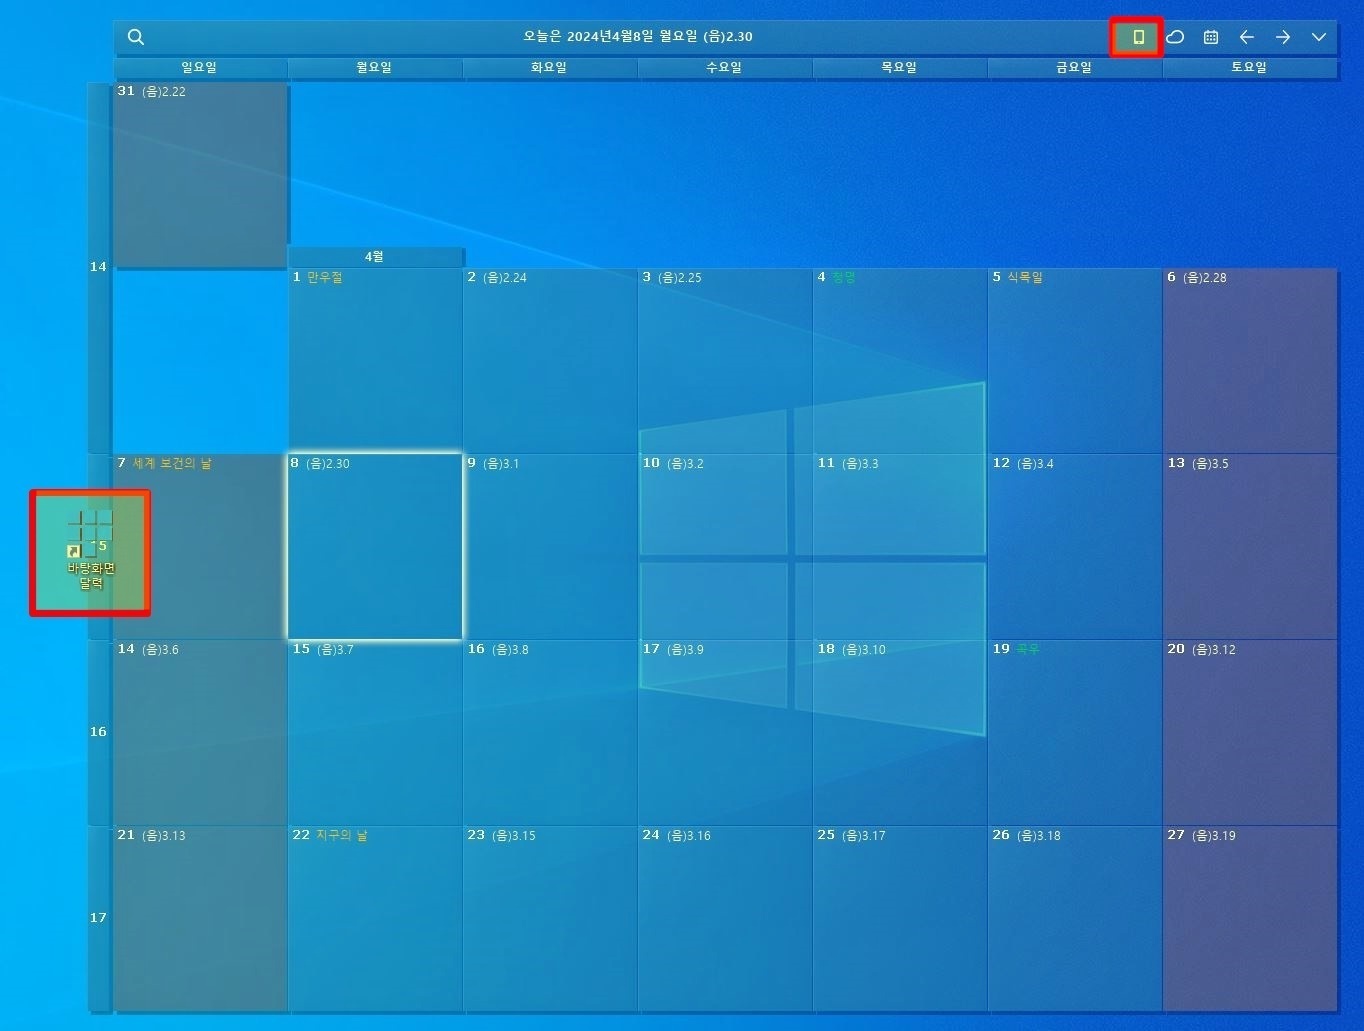
Task: Select April 4 청명 cell
Action: (900, 361)
